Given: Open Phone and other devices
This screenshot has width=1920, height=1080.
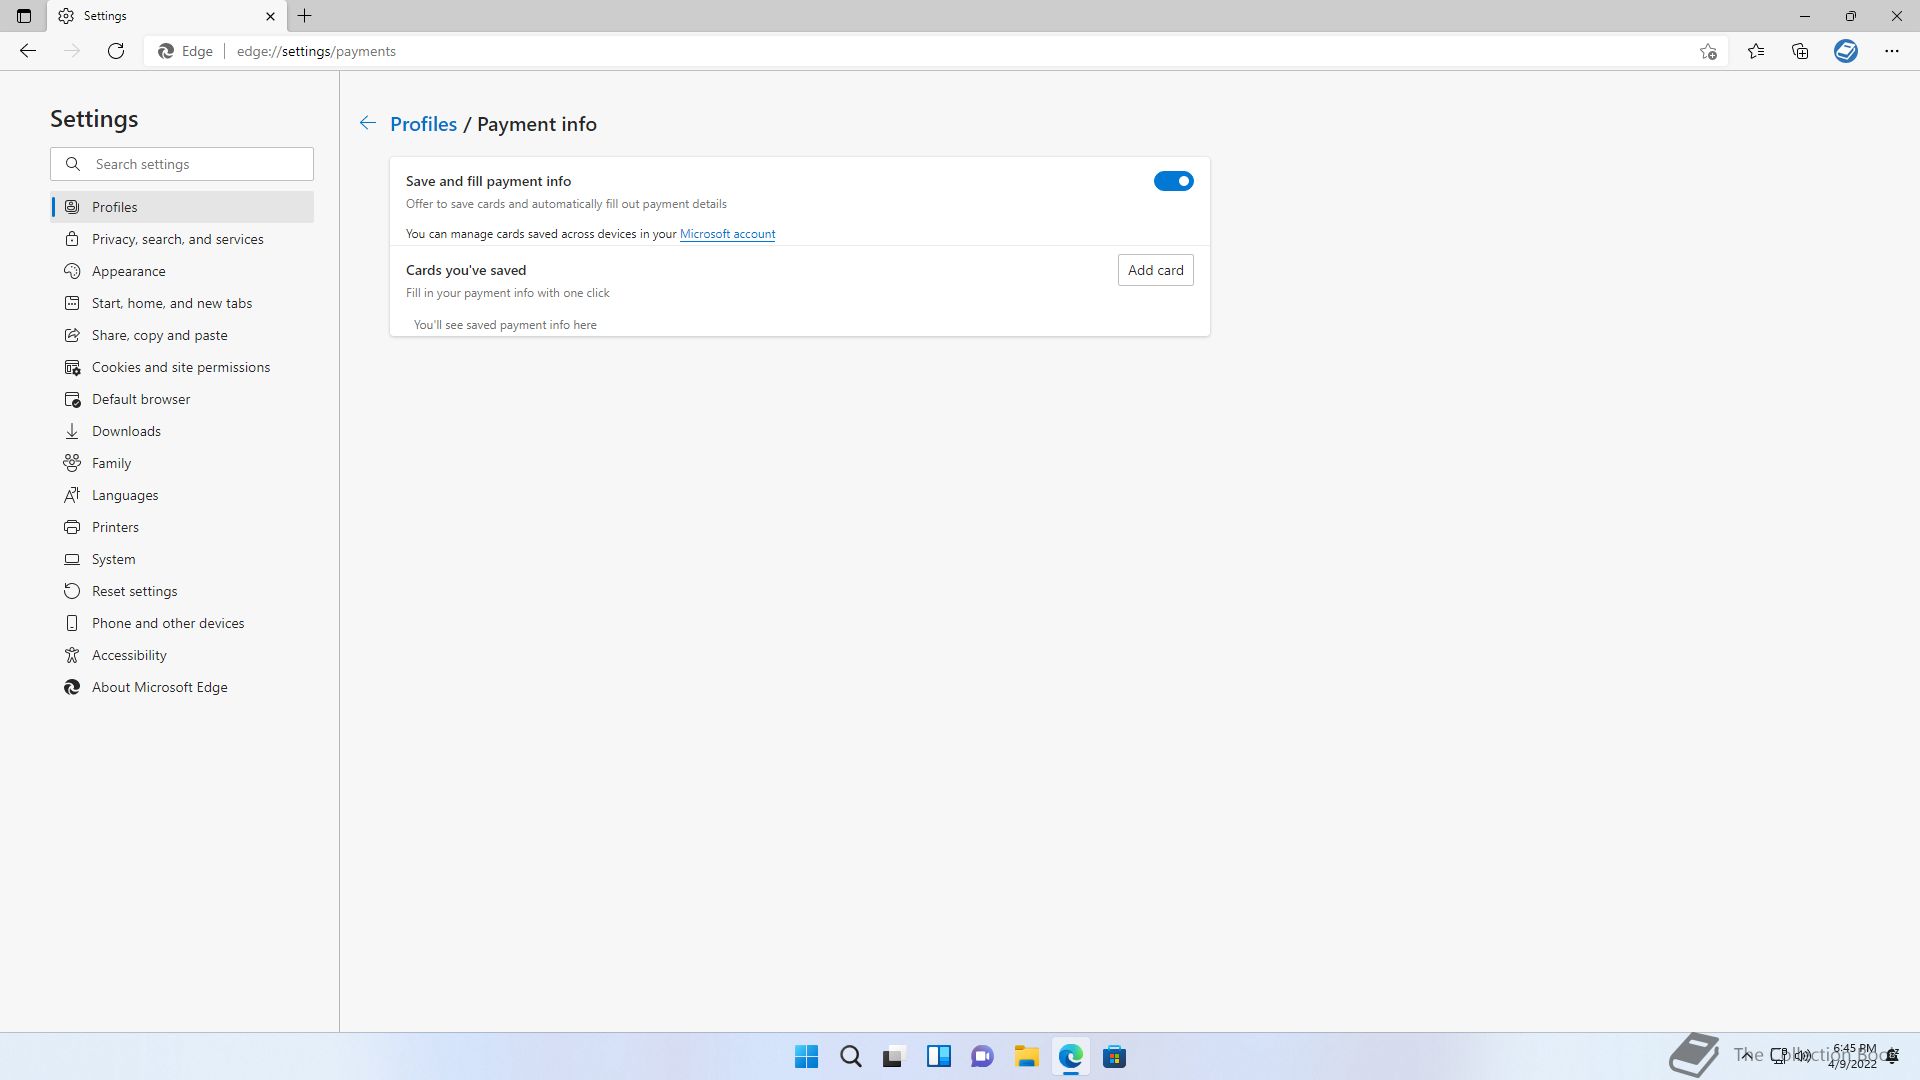Looking at the screenshot, I should click(x=182, y=623).
